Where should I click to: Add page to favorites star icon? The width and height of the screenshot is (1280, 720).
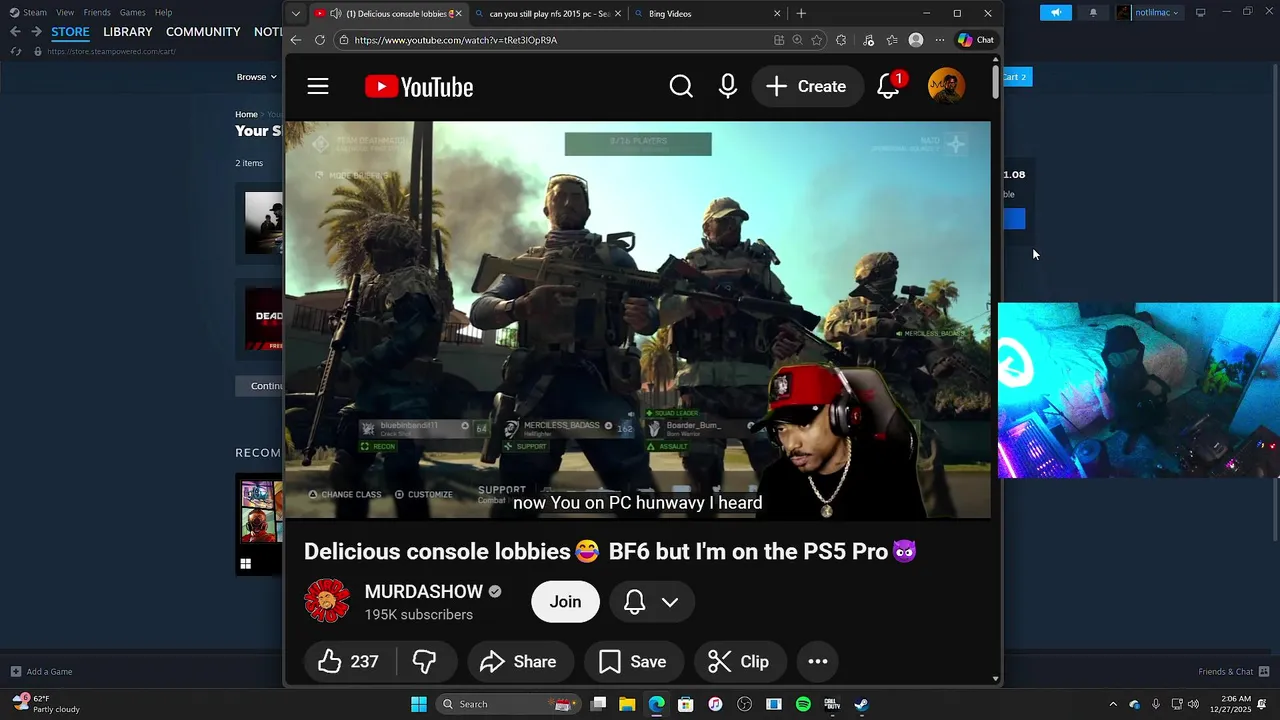tap(817, 40)
